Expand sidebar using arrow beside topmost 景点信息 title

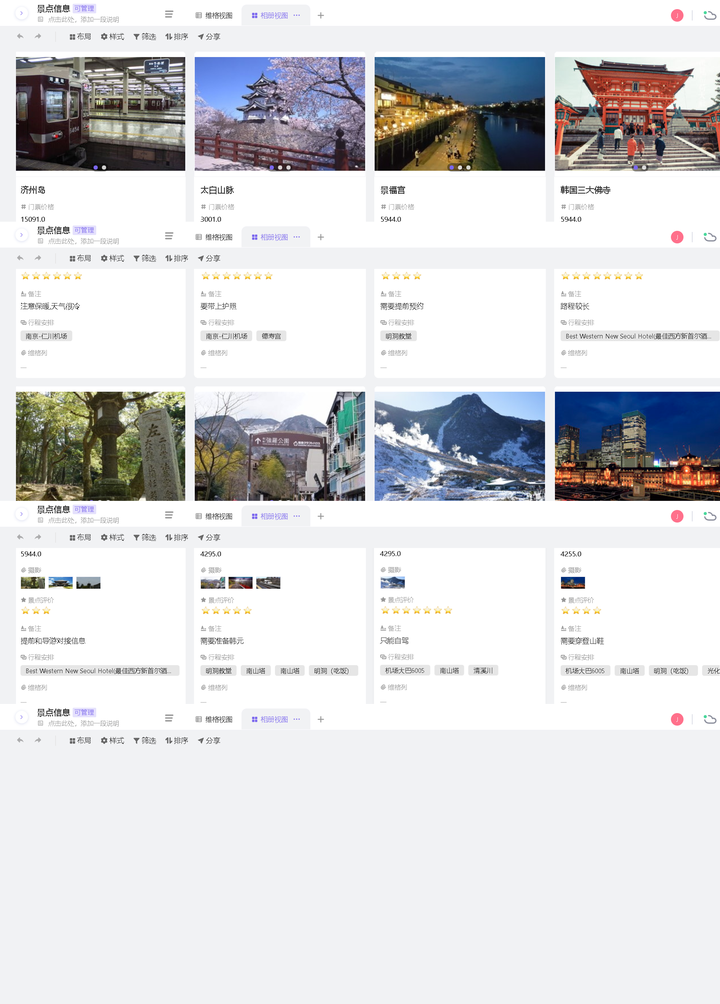pyautogui.click(x=21, y=14)
